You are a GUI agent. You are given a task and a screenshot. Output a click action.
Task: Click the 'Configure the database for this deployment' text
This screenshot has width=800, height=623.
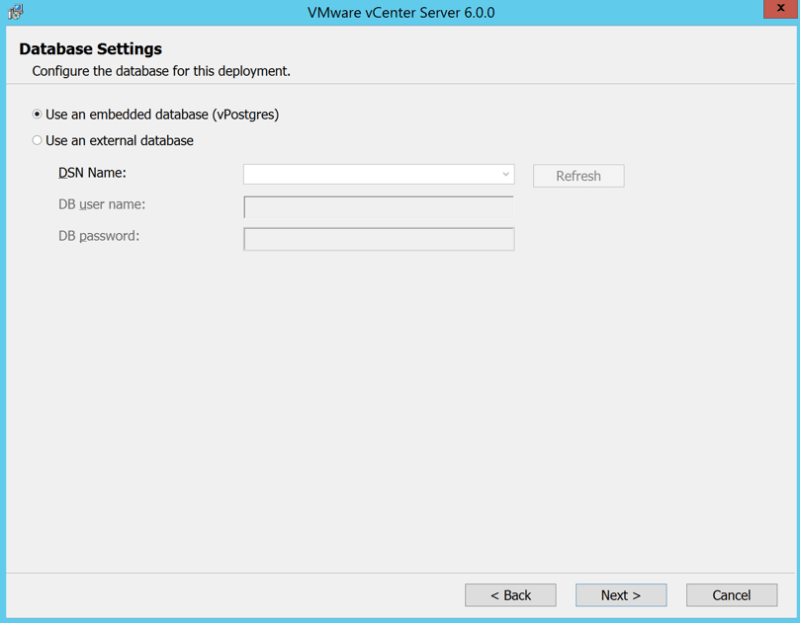point(161,71)
